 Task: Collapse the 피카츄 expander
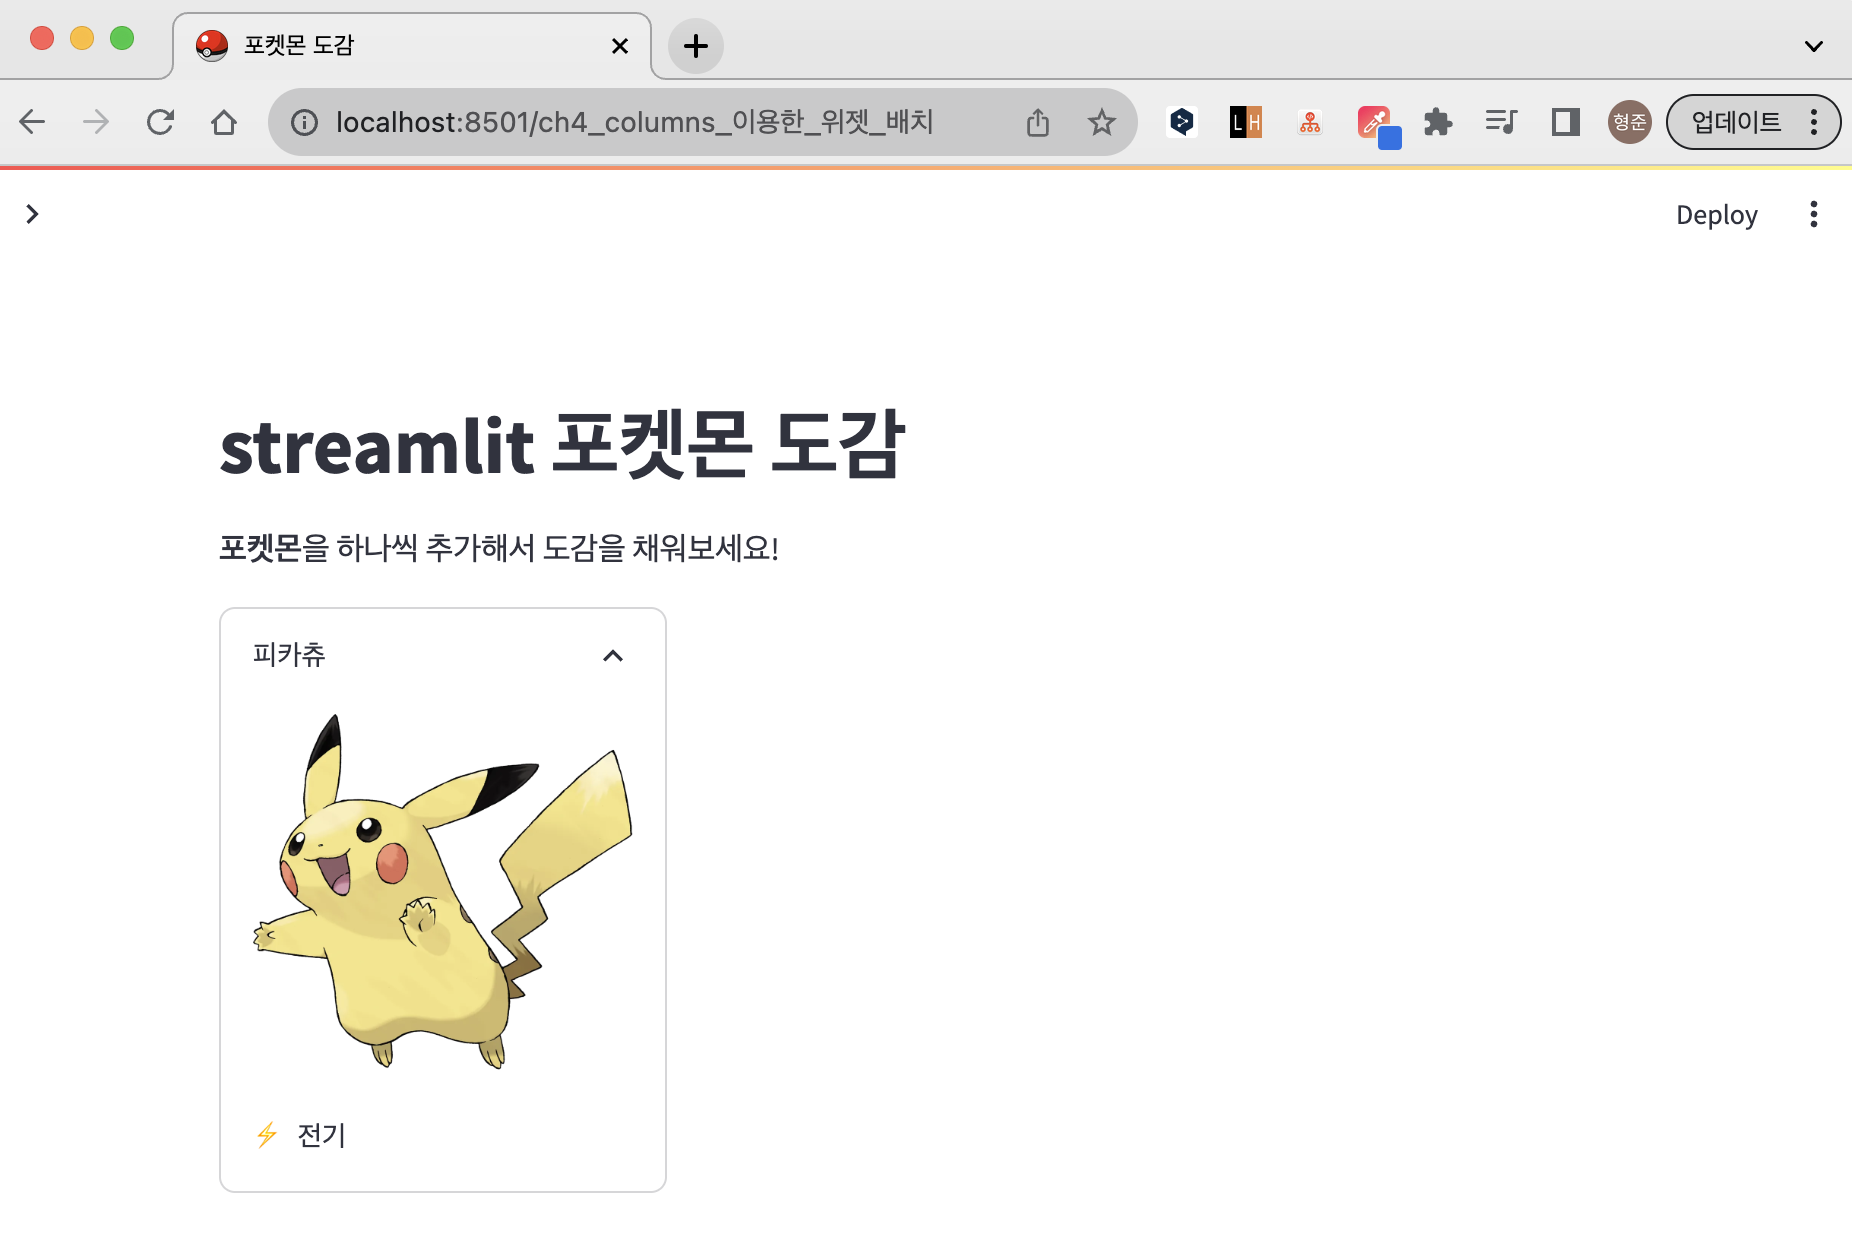(x=613, y=655)
